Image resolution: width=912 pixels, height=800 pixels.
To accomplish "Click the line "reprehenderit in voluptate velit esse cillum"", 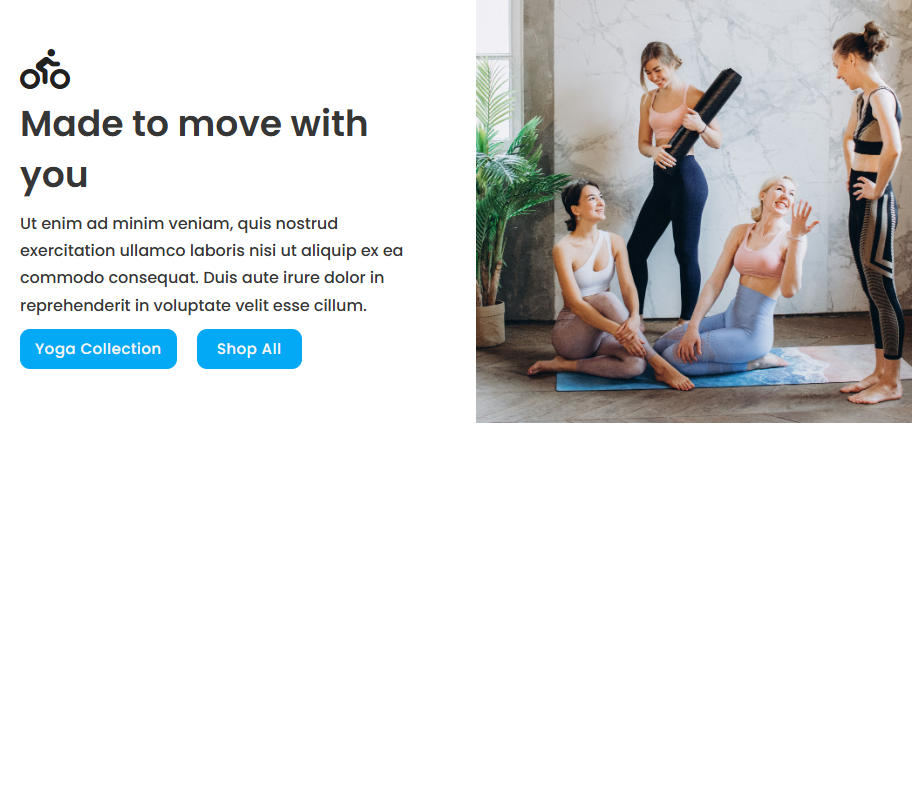I will (193, 305).
